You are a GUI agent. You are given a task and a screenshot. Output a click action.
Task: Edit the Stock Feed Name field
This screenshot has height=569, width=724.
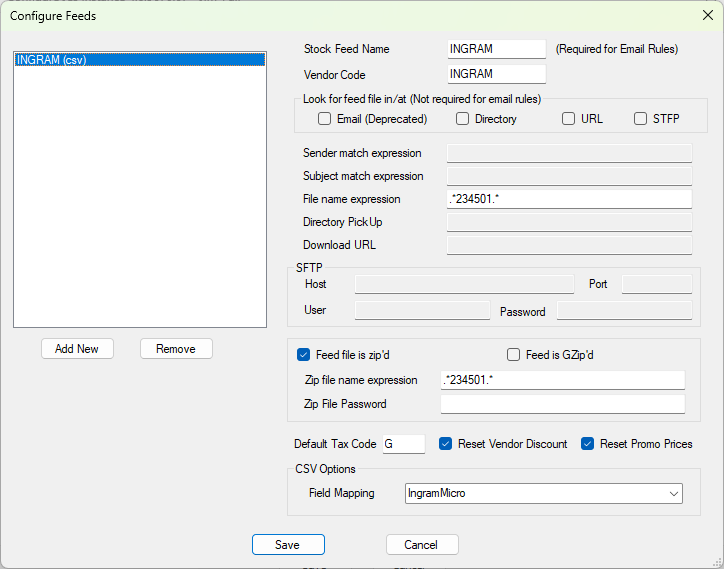coord(496,49)
